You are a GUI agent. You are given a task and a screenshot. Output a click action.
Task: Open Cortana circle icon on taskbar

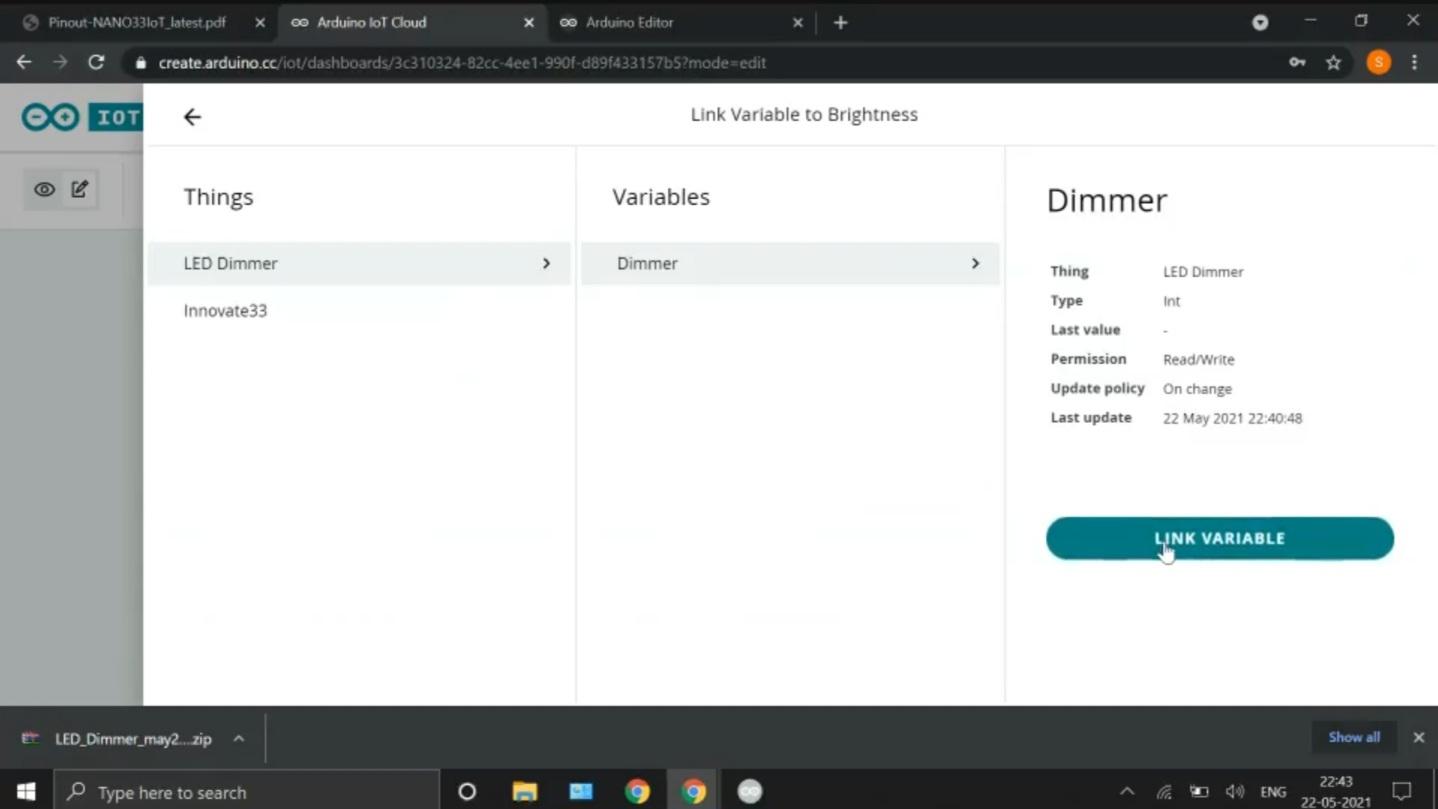click(467, 791)
